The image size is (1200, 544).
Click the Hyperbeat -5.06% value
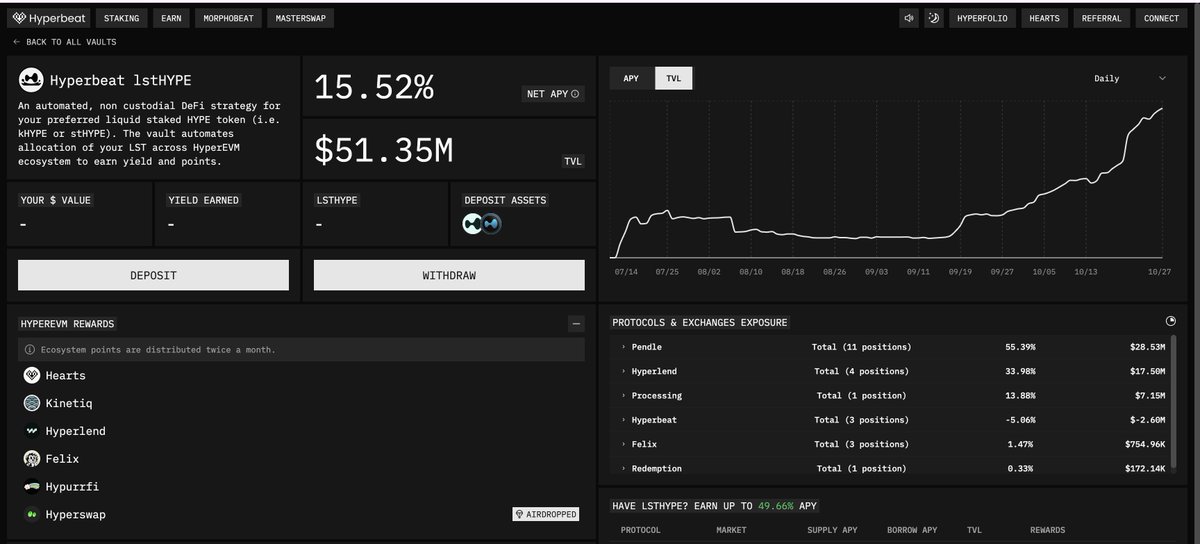point(1018,420)
